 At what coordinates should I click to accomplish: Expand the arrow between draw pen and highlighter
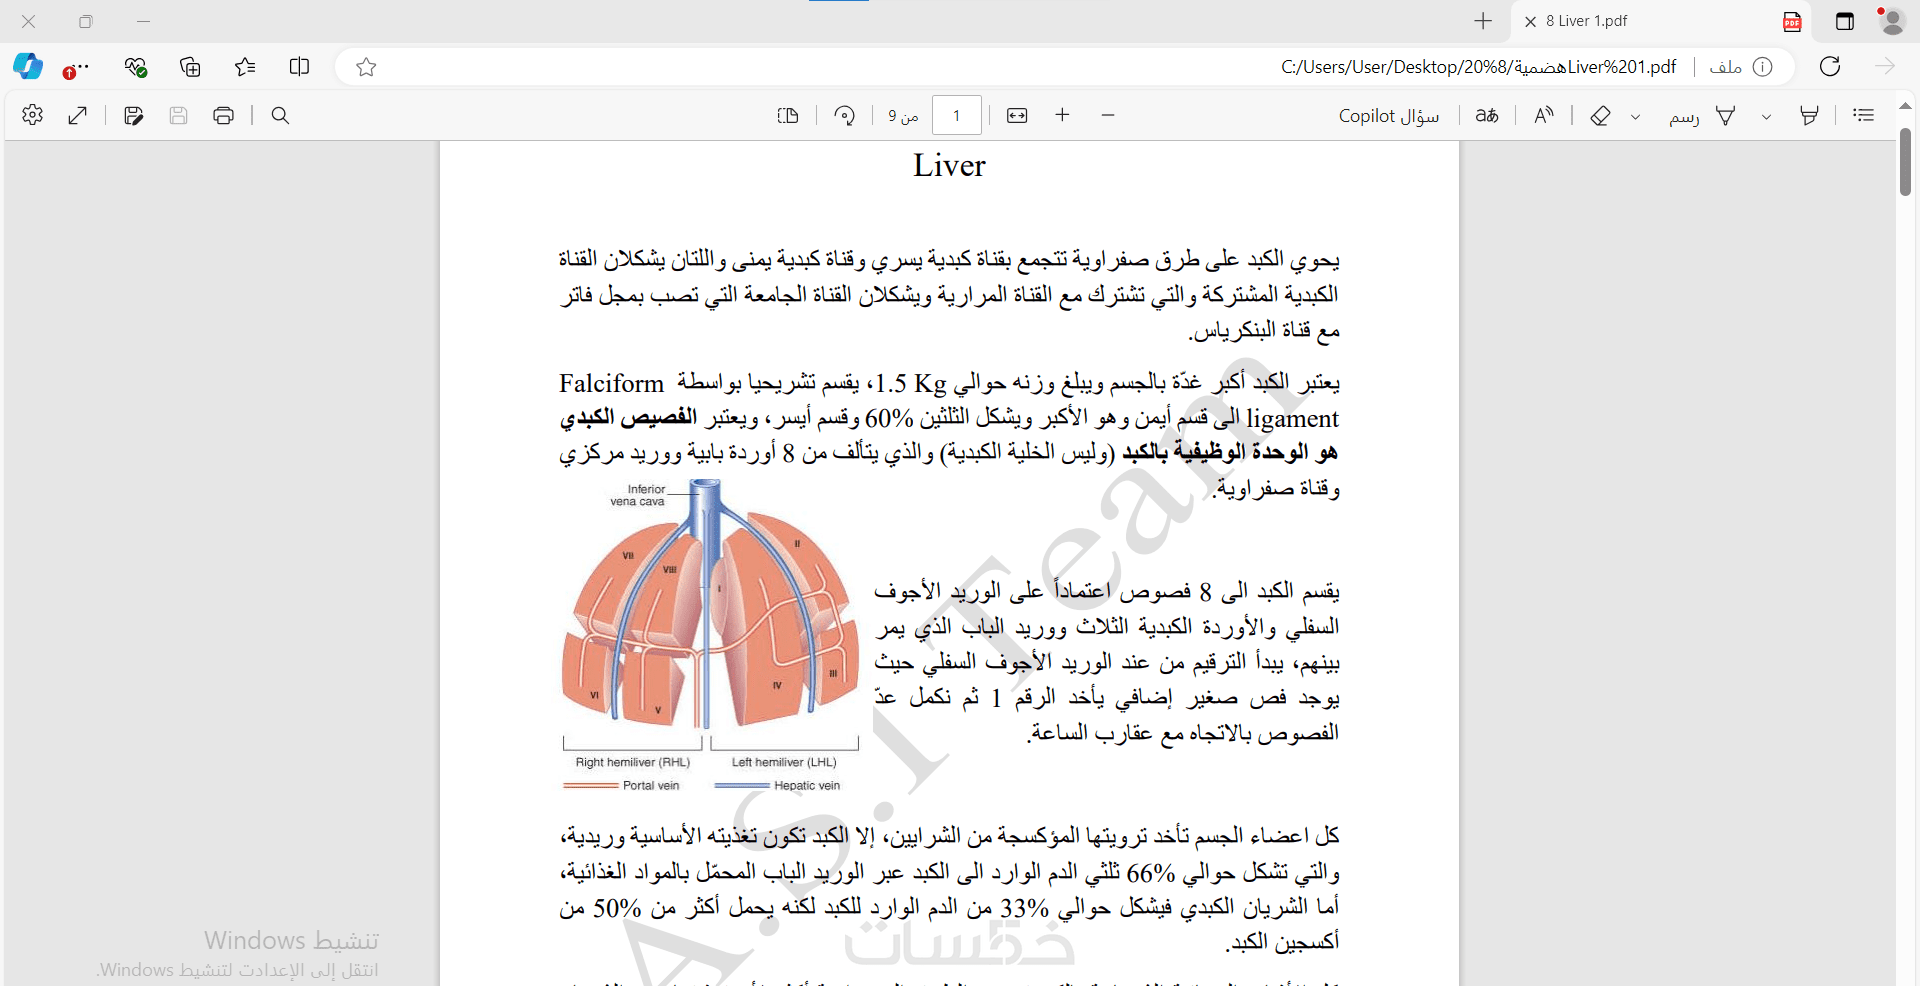coord(1766,116)
